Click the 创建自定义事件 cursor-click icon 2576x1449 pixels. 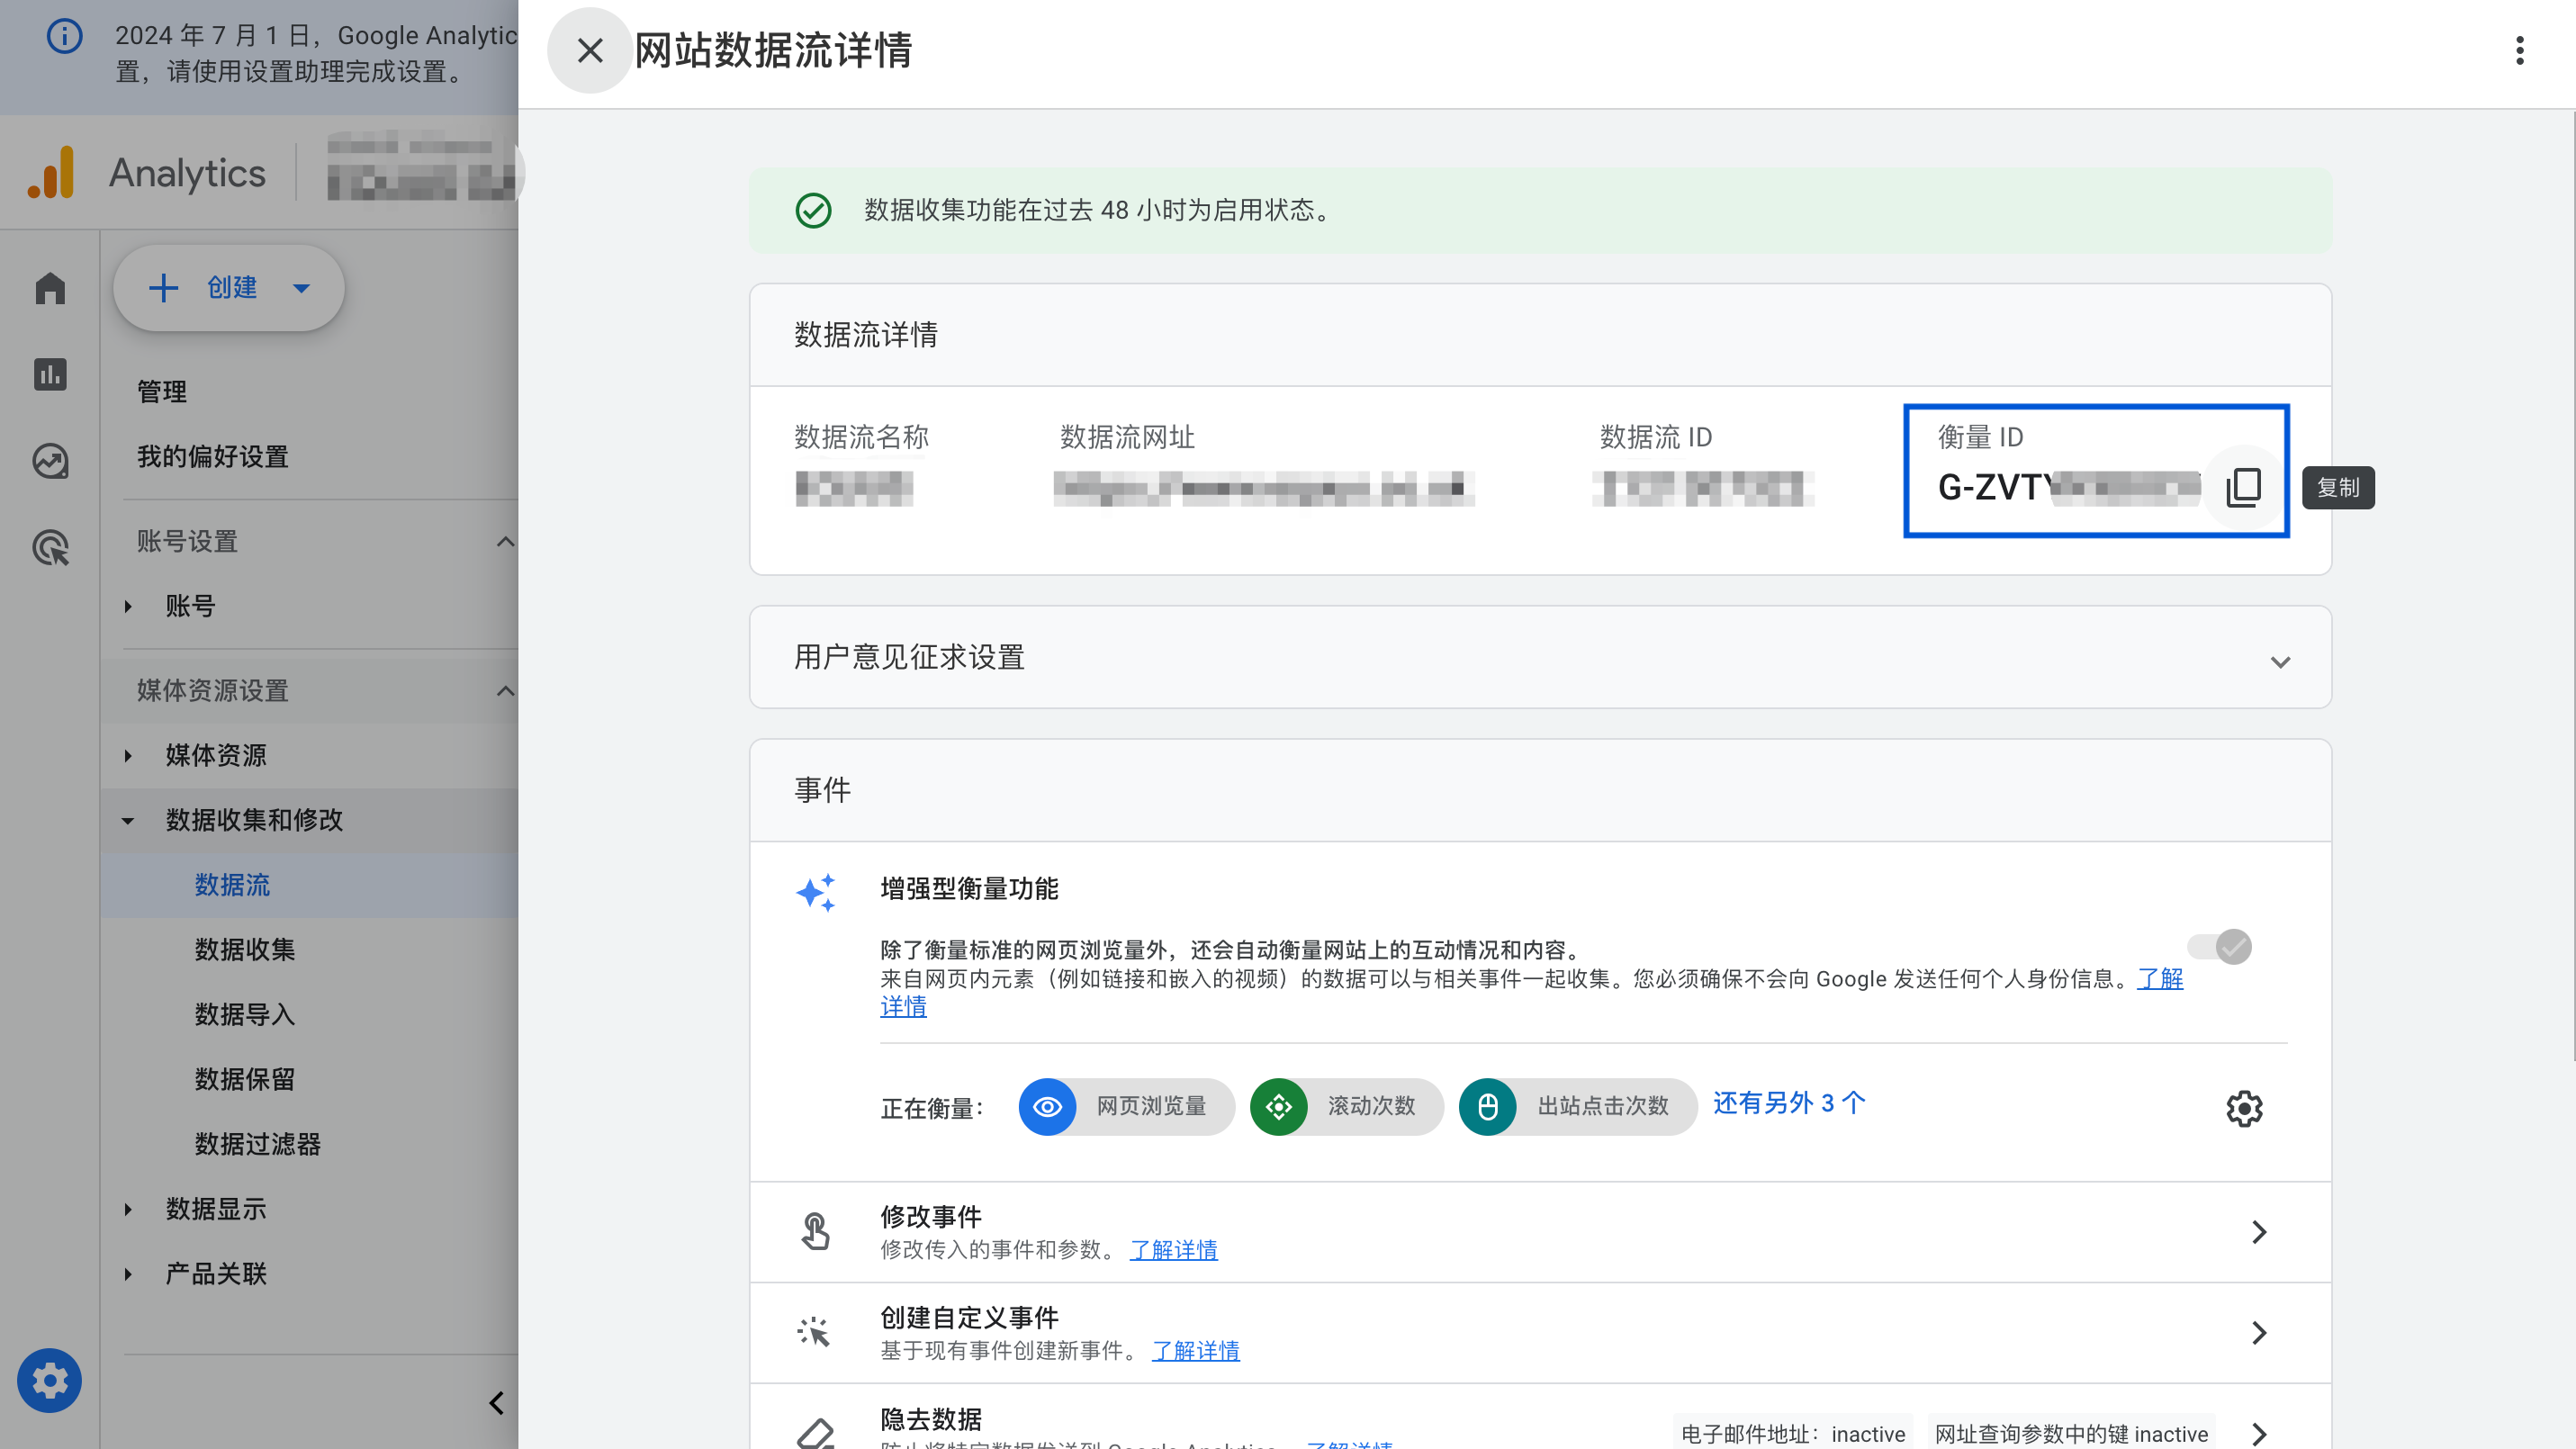tap(815, 1333)
